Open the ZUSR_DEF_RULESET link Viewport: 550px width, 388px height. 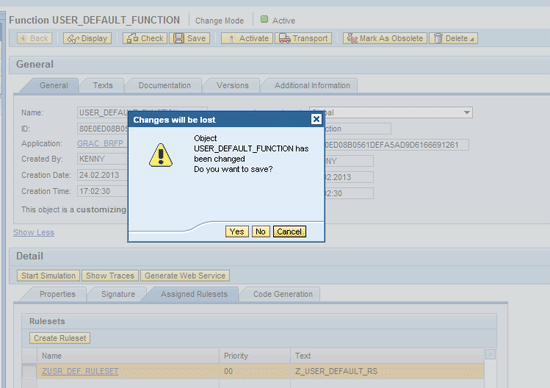tap(80, 371)
